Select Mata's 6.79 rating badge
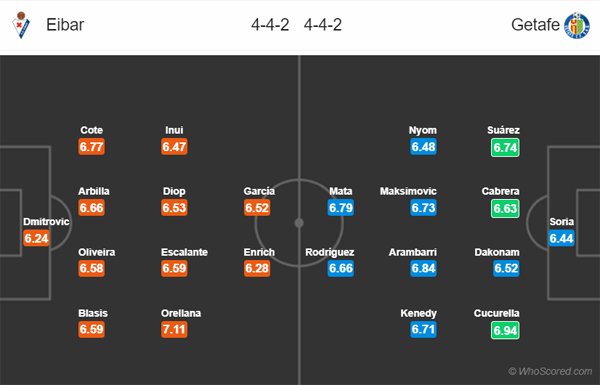Screen dimensions: 600x385 341,207
